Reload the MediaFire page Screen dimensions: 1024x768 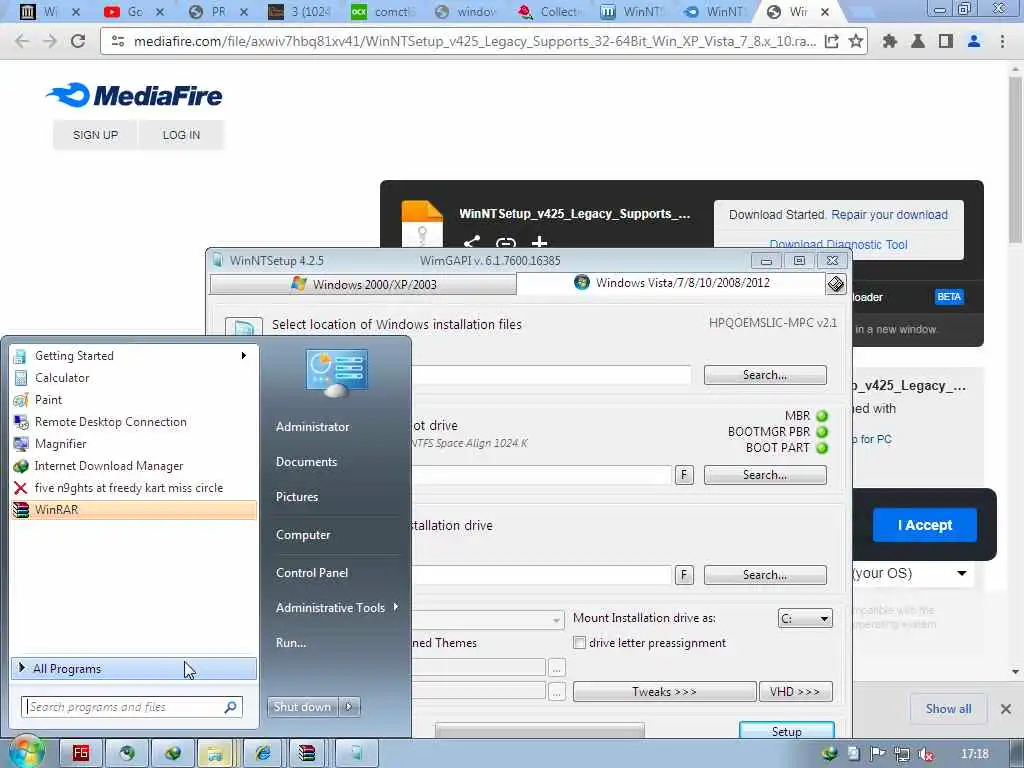tap(78, 41)
